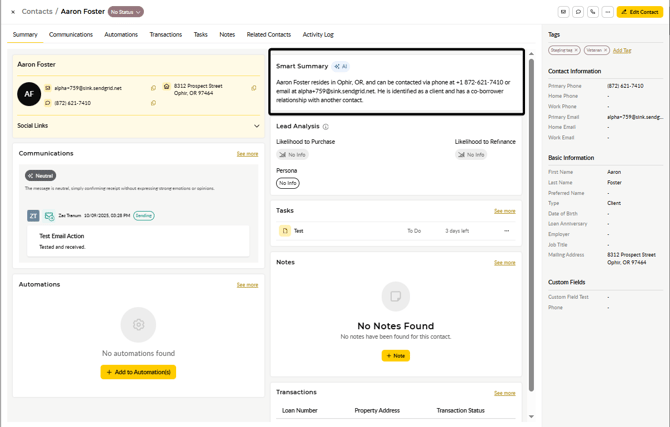Switch to the Communications tab
This screenshot has width=670, height=427.
tap(71, 35)
